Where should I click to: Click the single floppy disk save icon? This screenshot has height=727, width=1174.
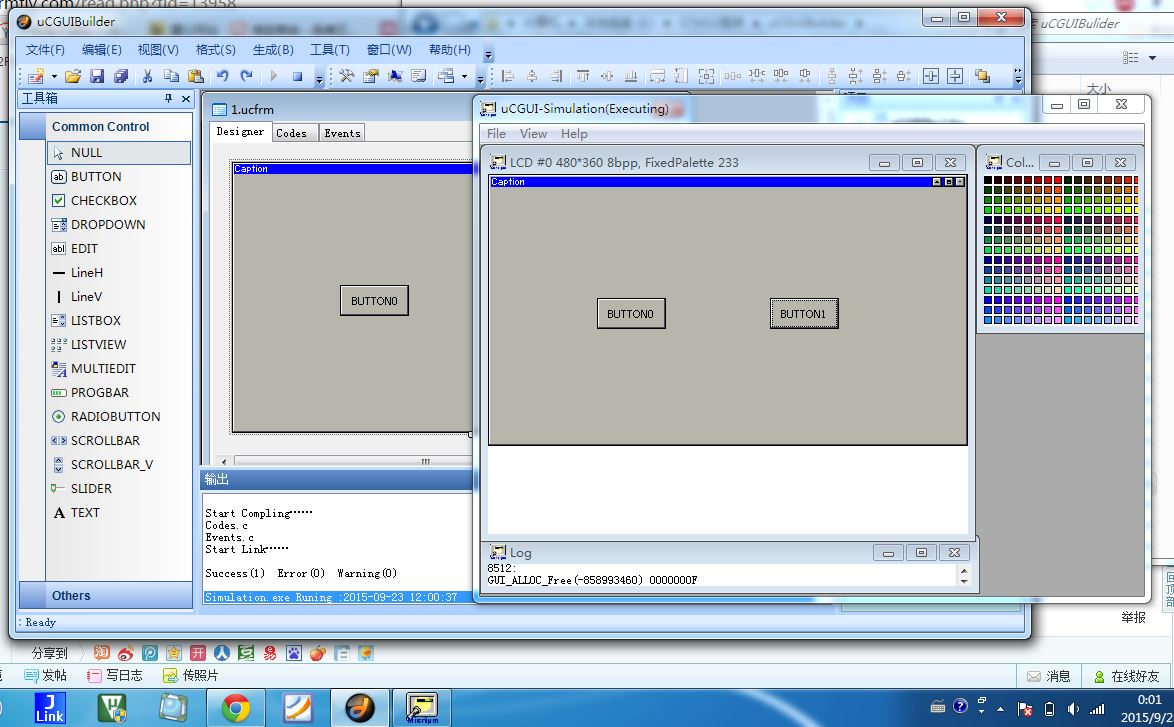97,76
